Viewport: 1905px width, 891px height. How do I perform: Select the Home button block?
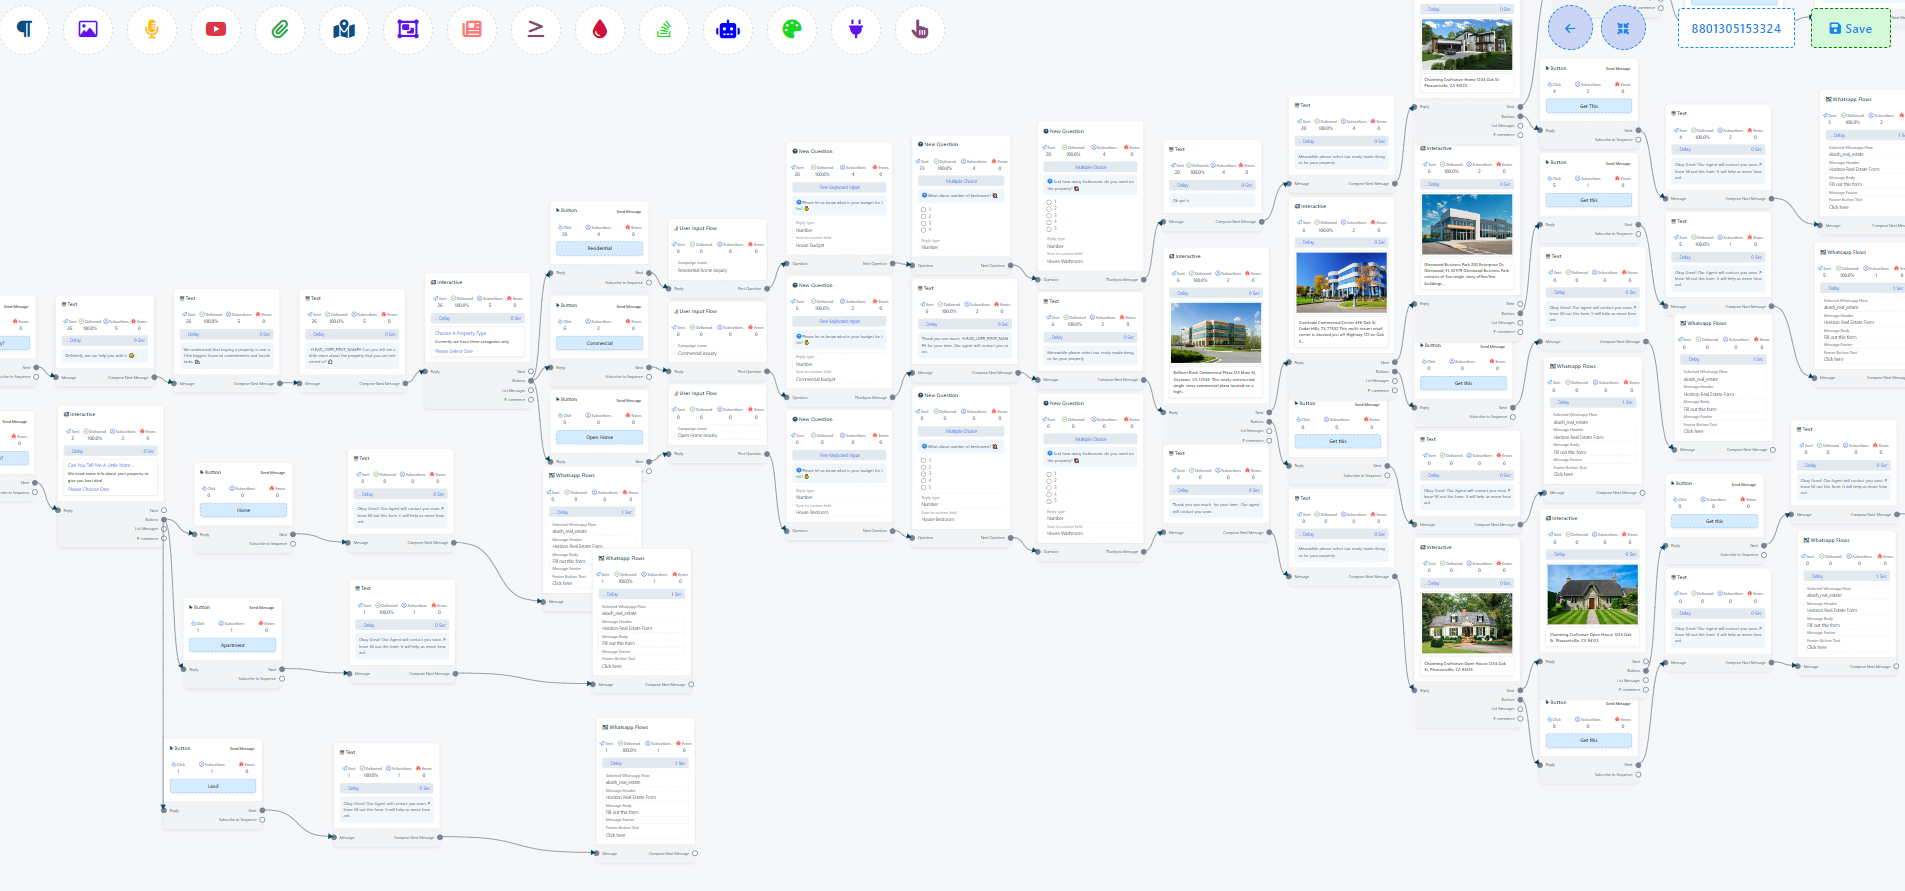(243, 510)
